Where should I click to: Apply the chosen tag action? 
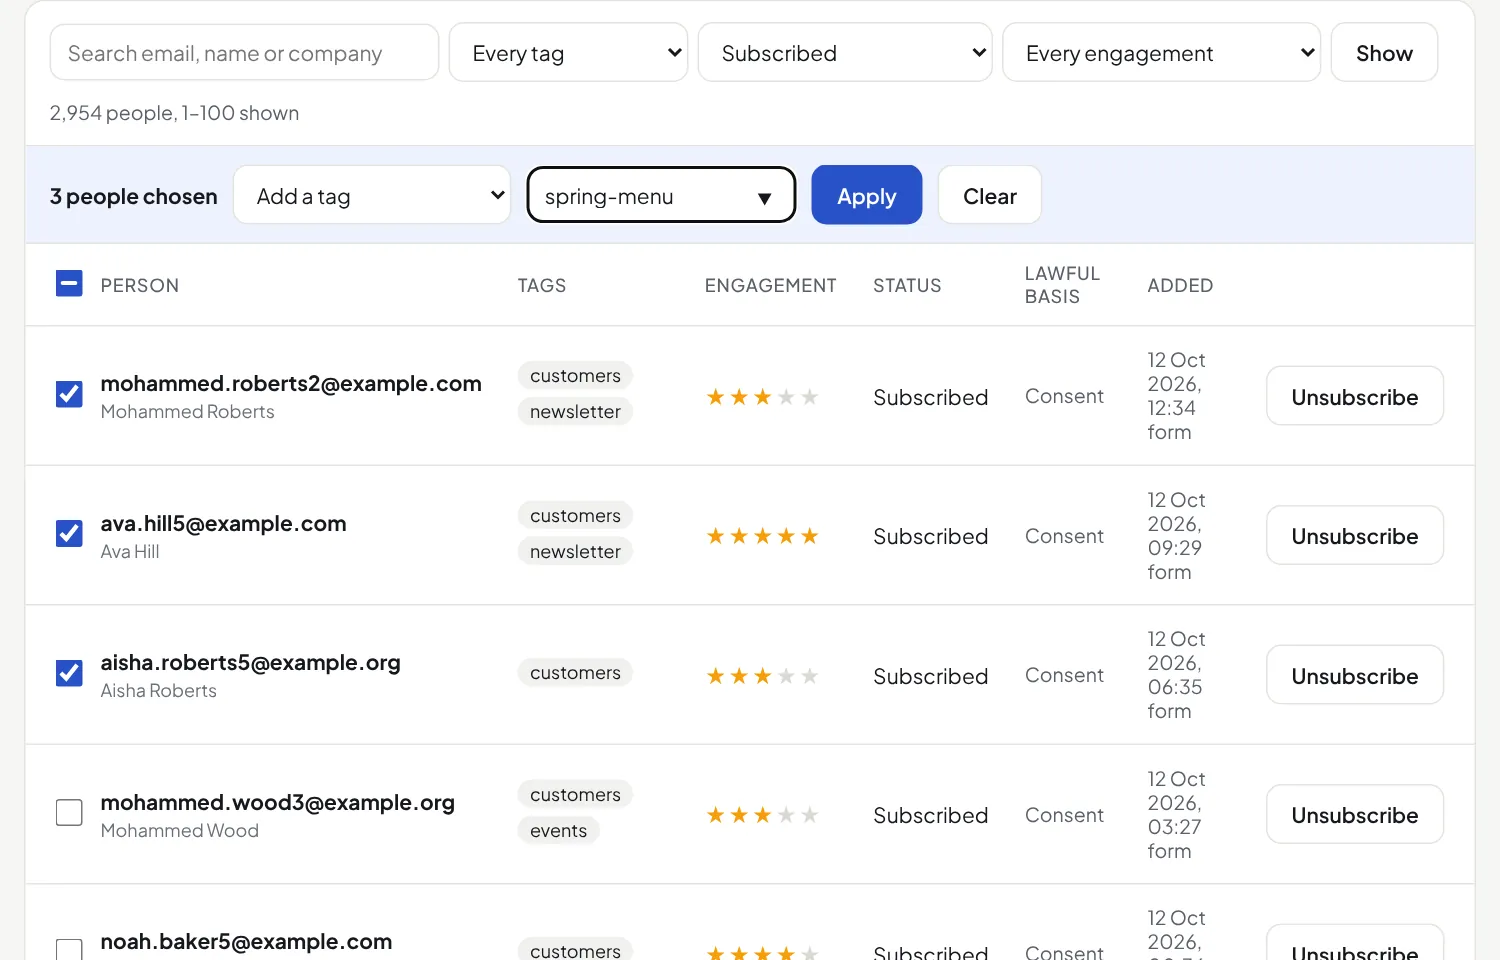coord(867,196)
